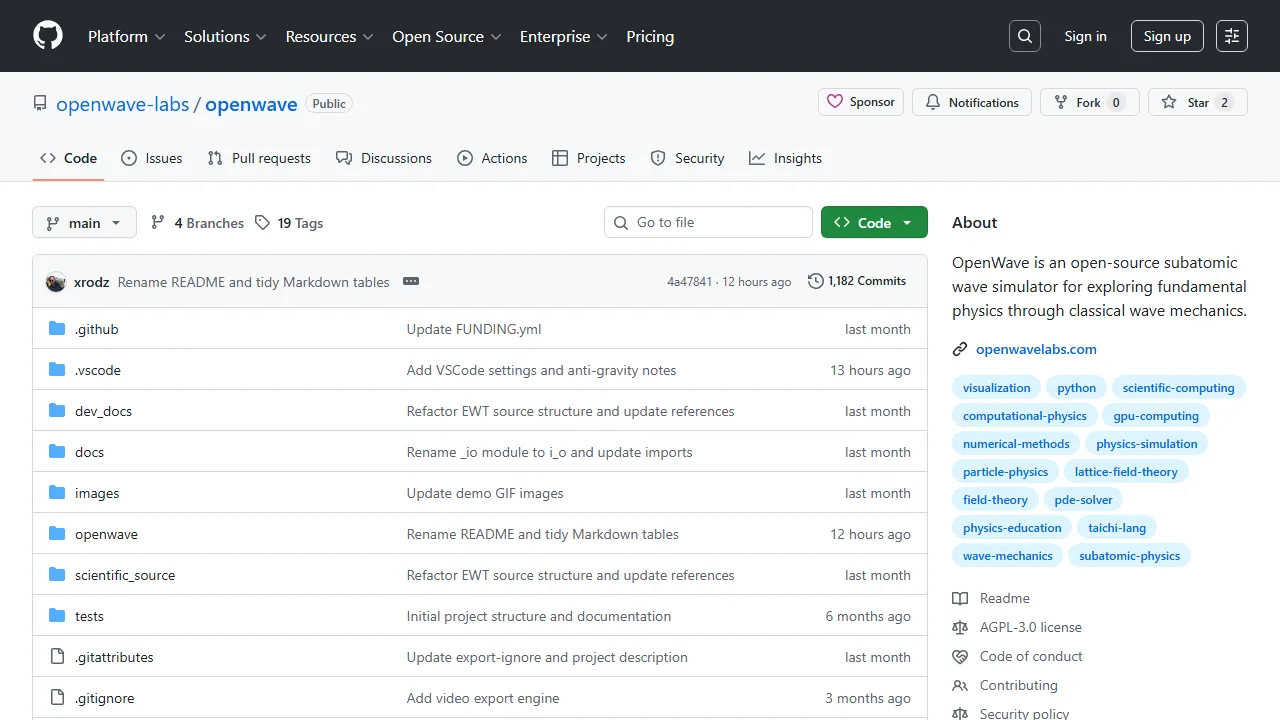Click the xrodz avatar image

[56, 282]
